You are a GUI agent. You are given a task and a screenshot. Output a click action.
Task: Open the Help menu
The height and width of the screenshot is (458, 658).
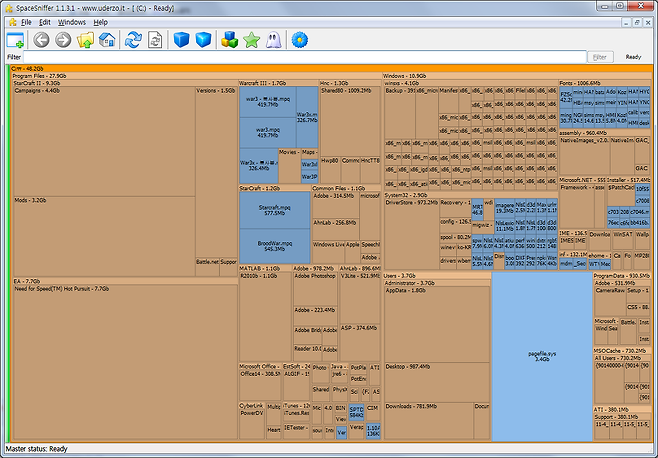tap(100, 22)
